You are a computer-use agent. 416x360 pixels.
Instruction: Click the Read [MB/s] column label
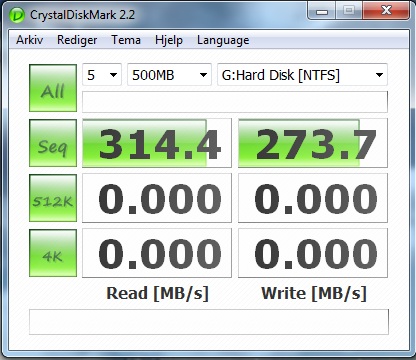tap(157, 294)
